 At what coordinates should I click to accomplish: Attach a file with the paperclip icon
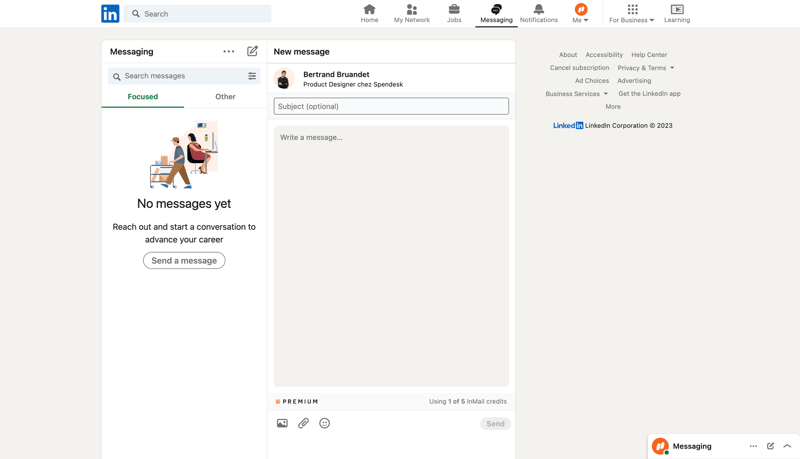pyautogui.click(x=304, y=423)
